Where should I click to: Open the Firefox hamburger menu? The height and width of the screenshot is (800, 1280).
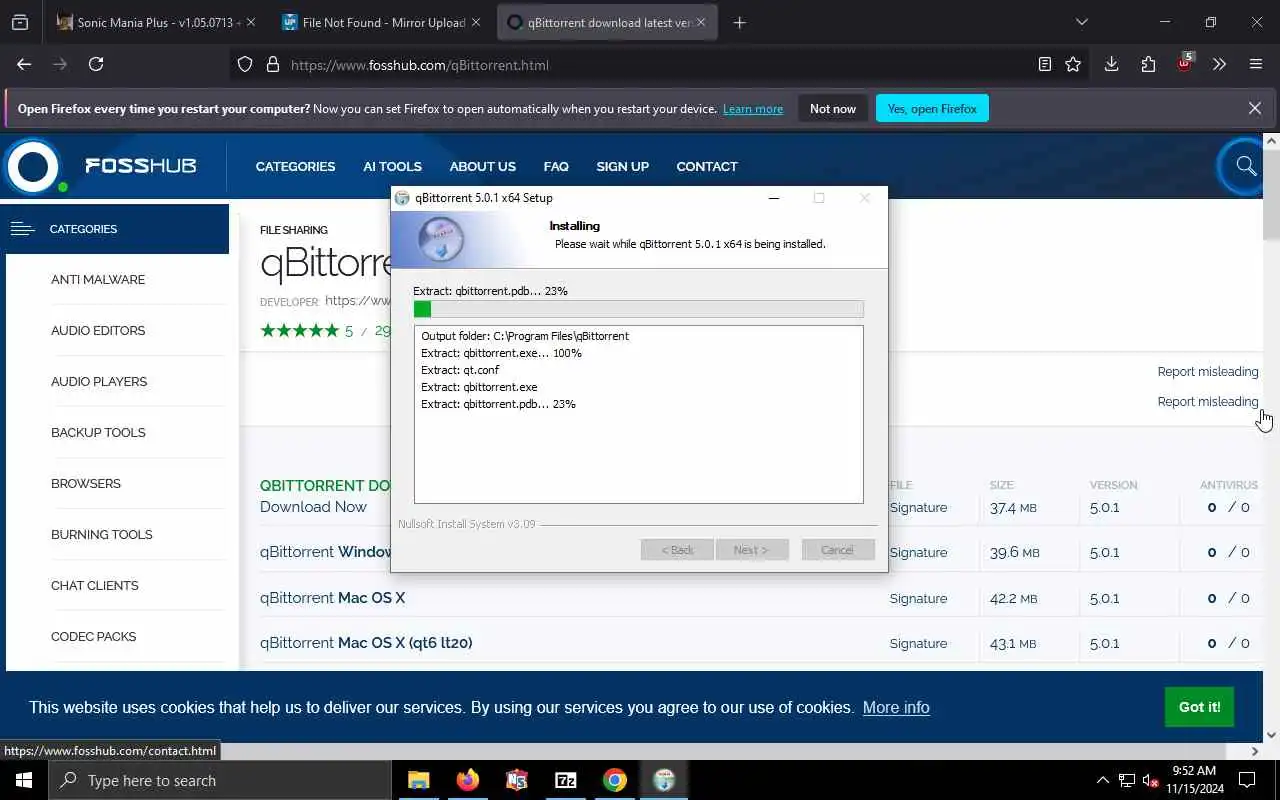tap(1256, 64)
